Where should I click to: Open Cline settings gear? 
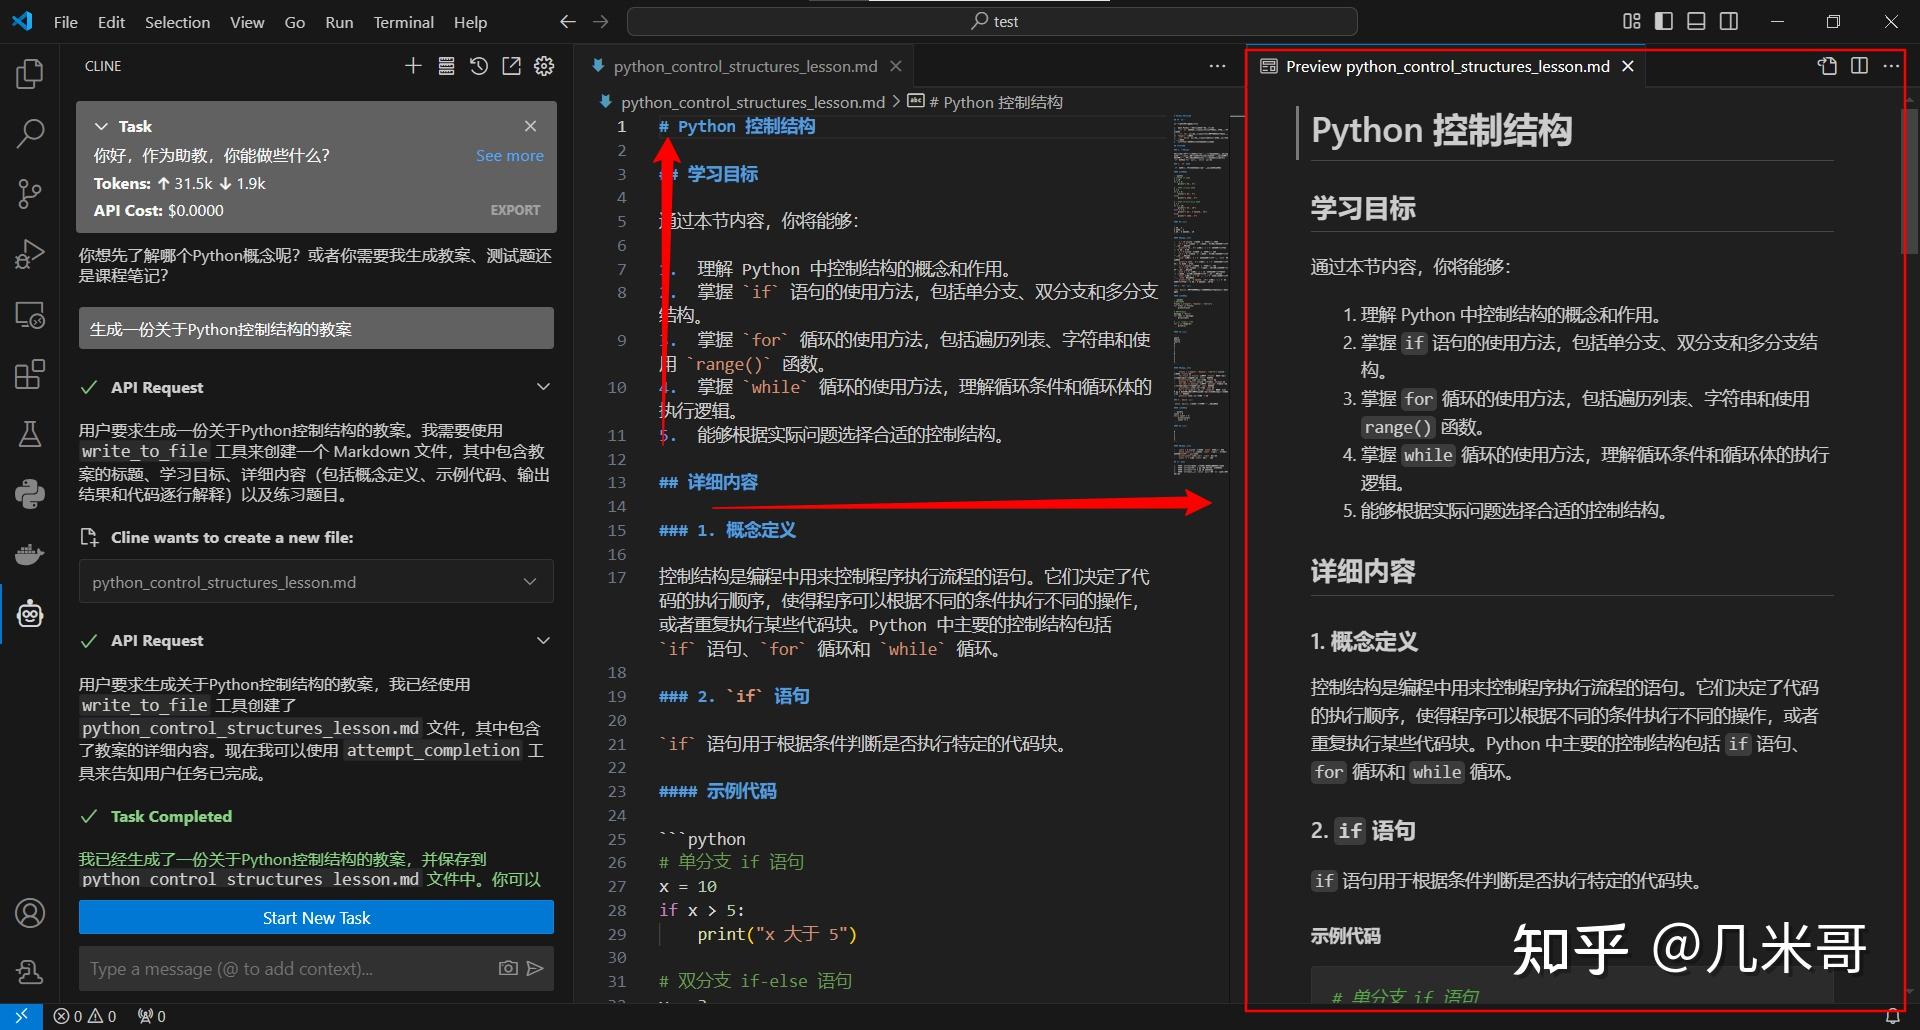click(544, 66)
